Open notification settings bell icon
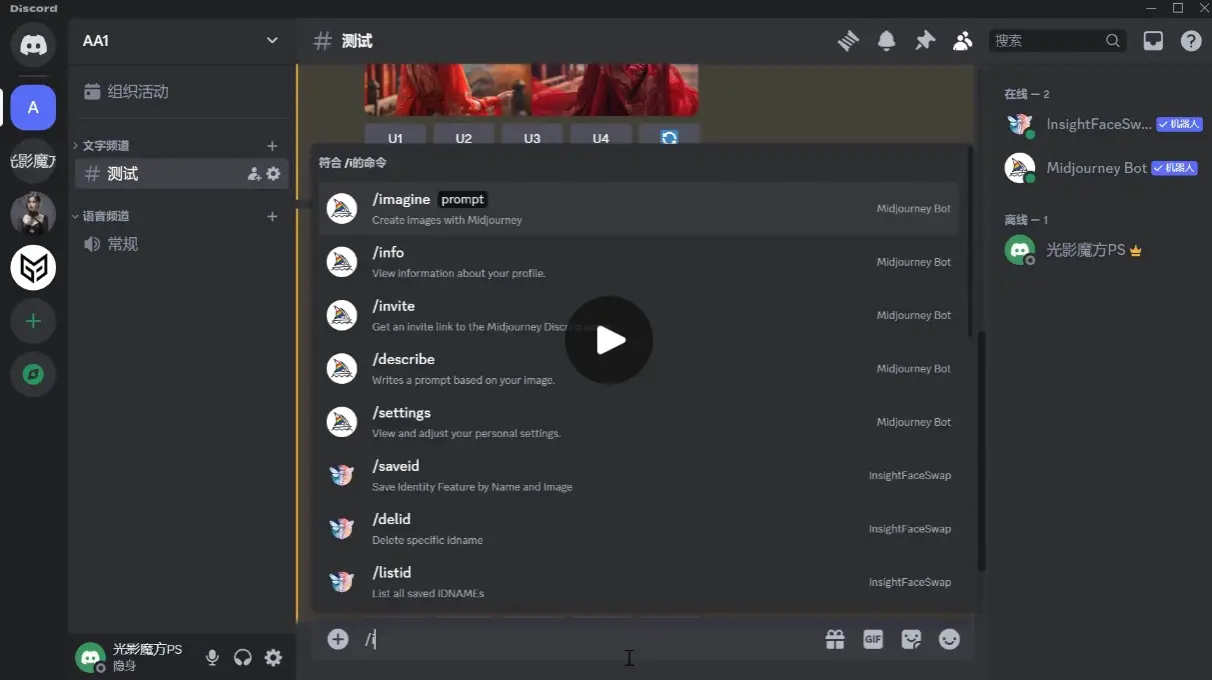The width and height of the screenshot is (1212, 680). tap(886, 41)
